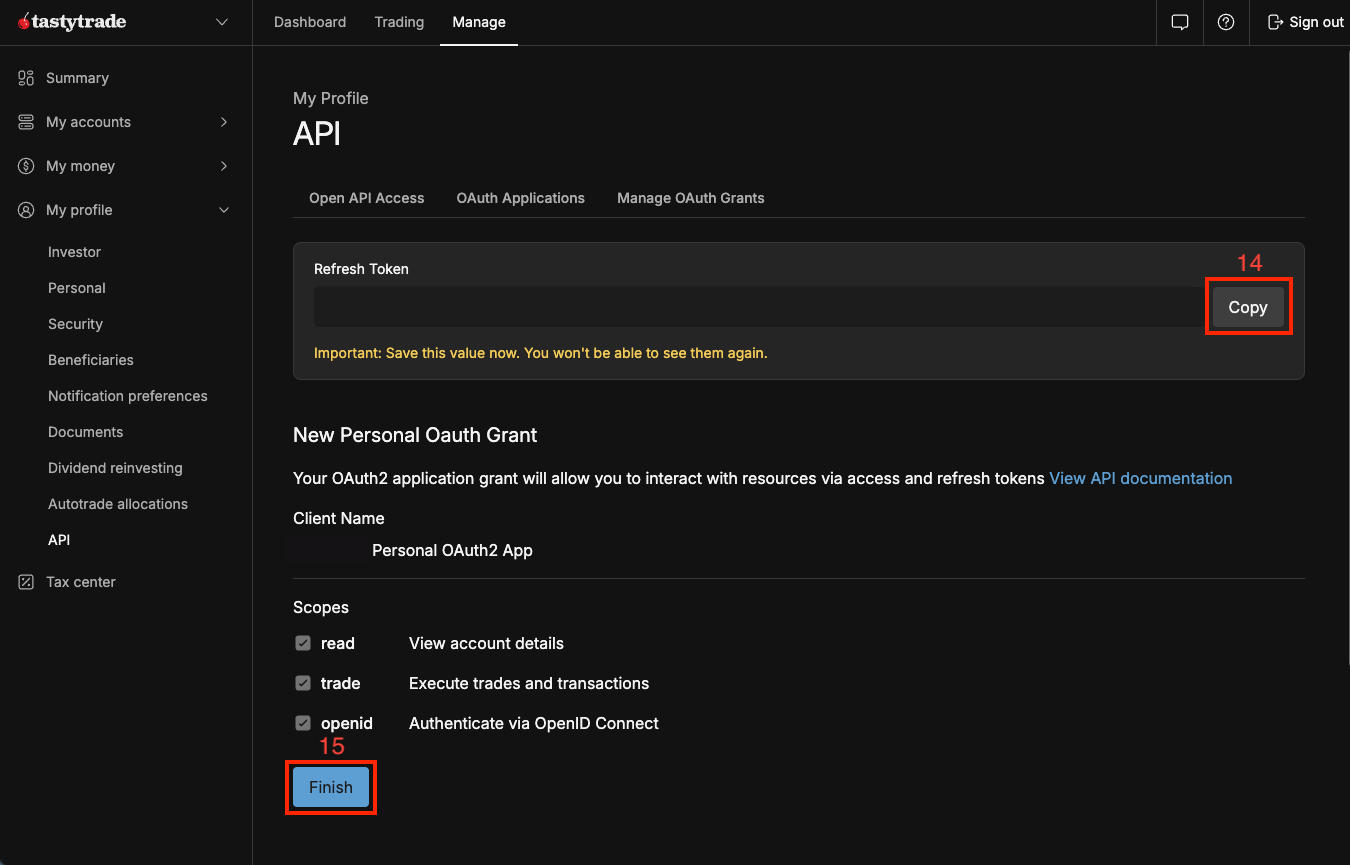Collapse the My profile section chevron
1350x865 pixels.
[224, 210]
